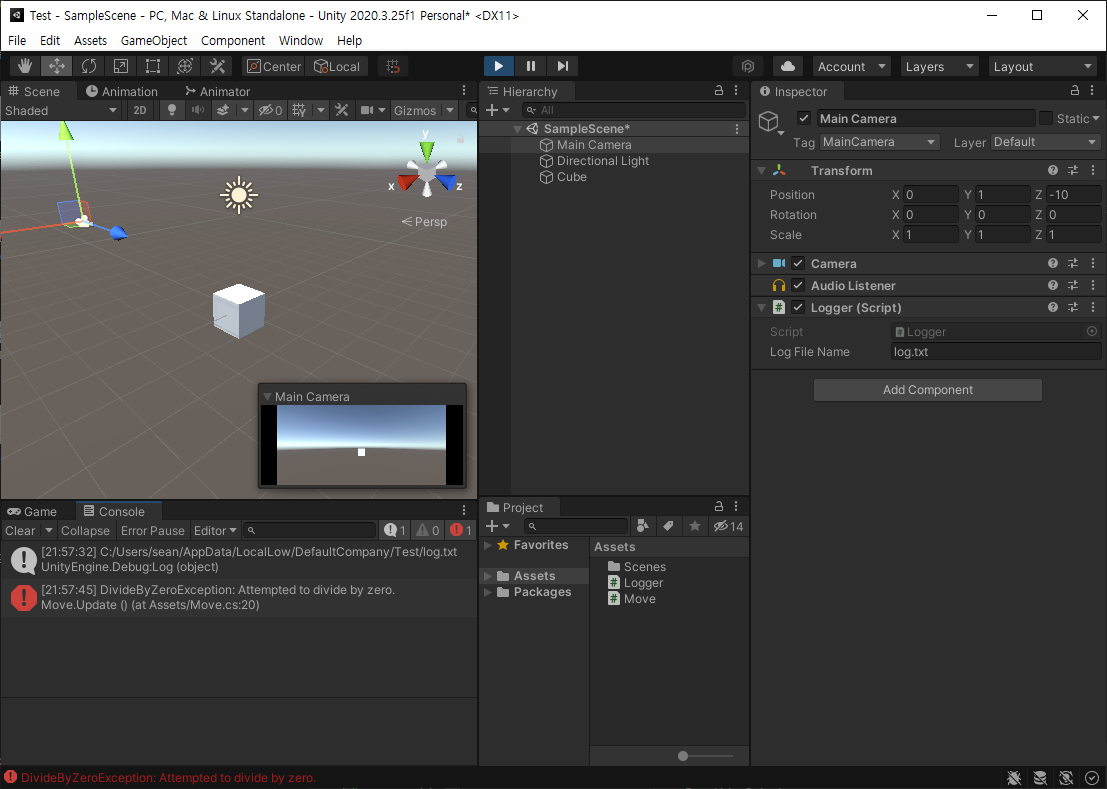The height and width of the screenshot is (789, 1107).
Task: Toggle Collapse in Console
Action: click(x=85, y=531)
